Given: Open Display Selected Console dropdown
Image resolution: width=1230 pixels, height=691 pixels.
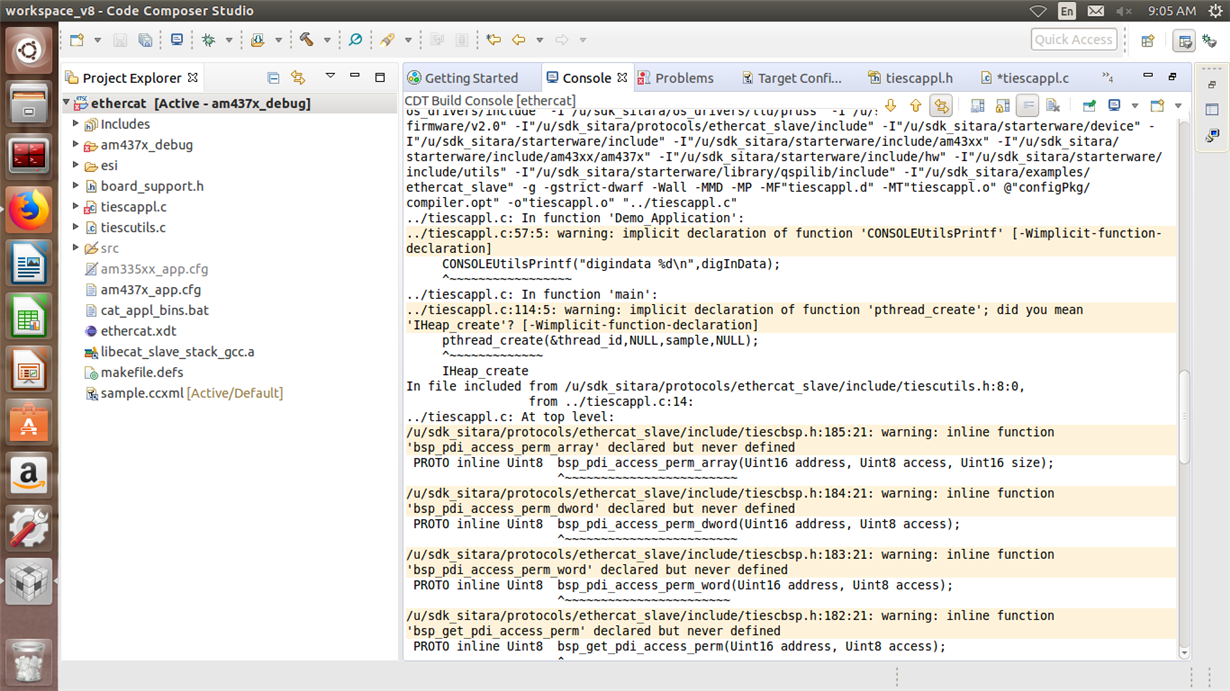Looking at the screenshot, I should 1134,105.
